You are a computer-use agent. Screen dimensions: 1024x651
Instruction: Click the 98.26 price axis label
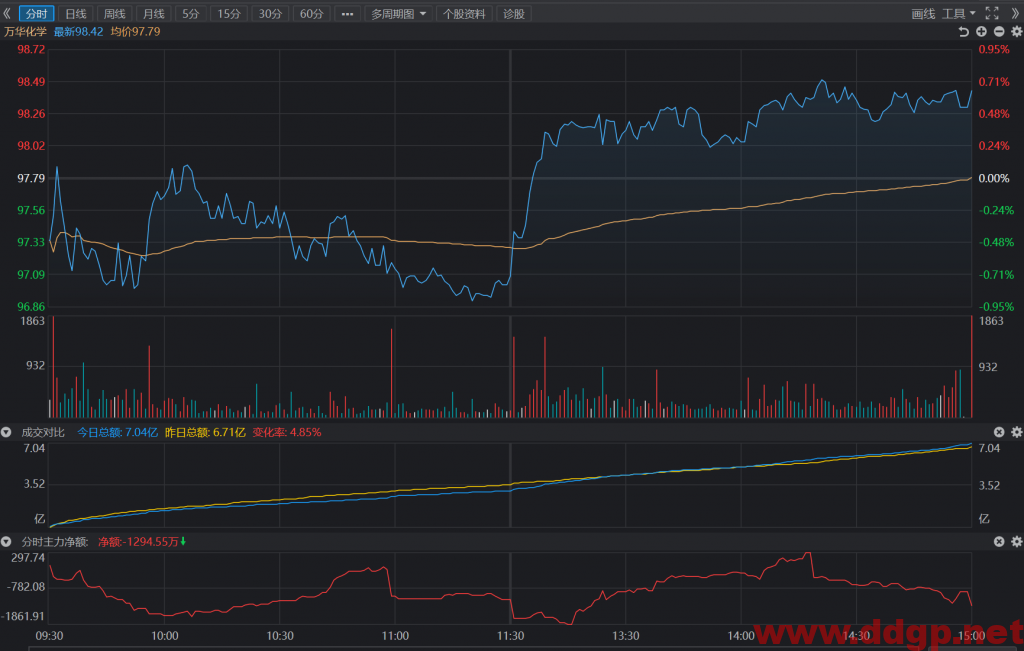point(31,114)
